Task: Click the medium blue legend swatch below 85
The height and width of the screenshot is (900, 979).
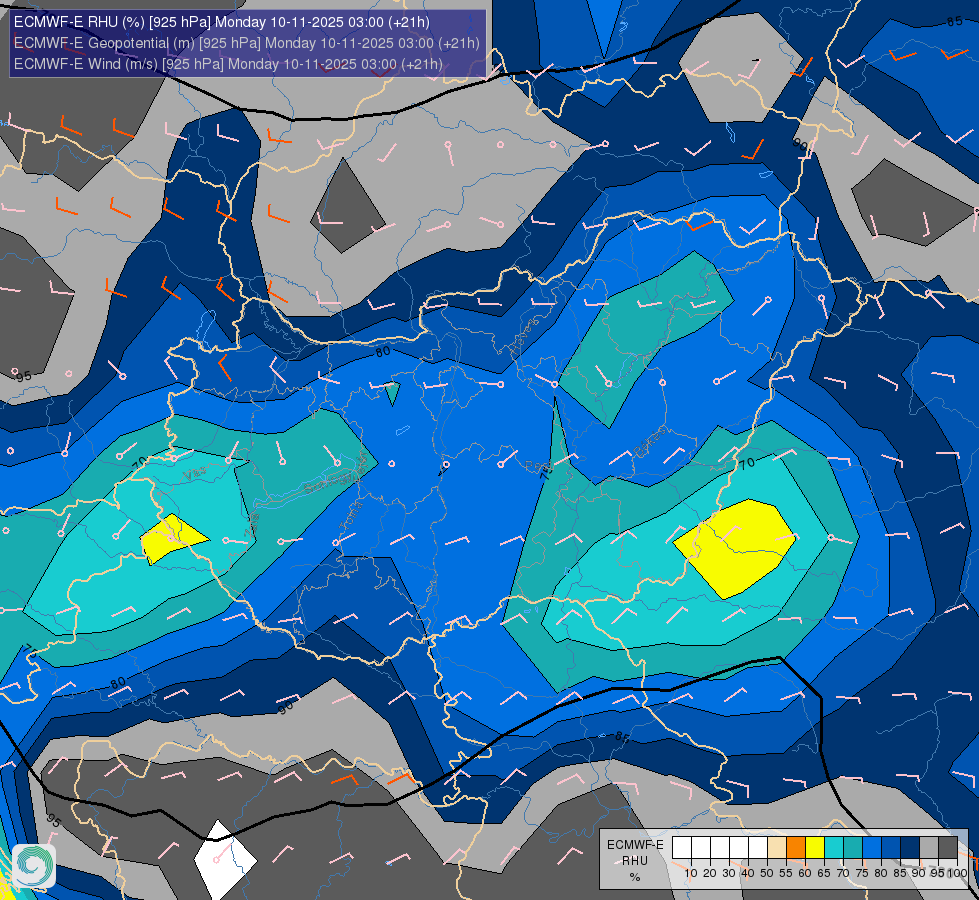Action: point(891,848)
